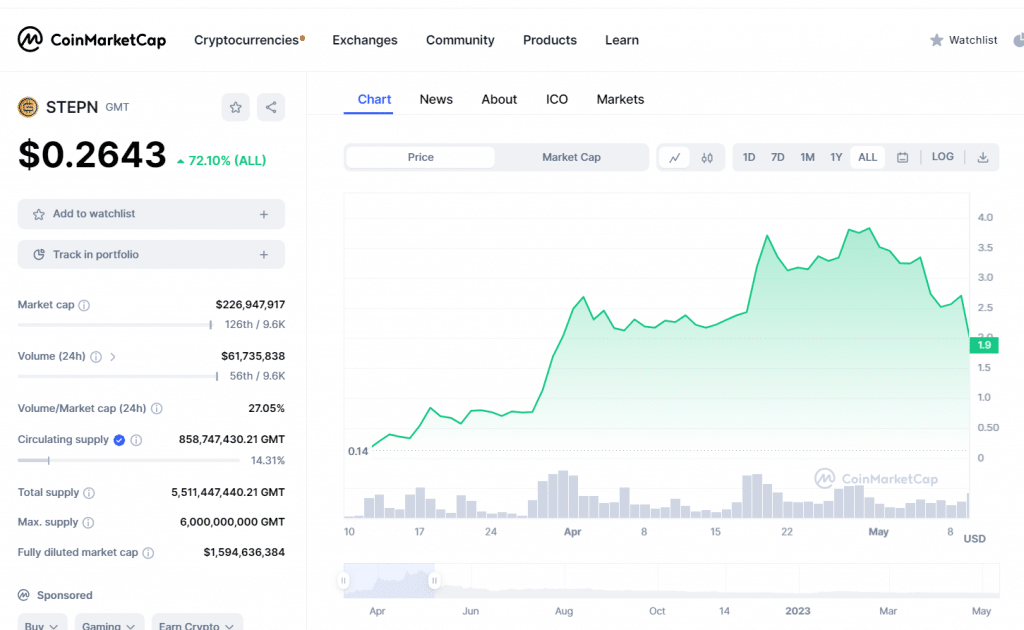Set chart range to 1Y
Viewport: 1024px width, 630px height.
click(x=836, y=157)
